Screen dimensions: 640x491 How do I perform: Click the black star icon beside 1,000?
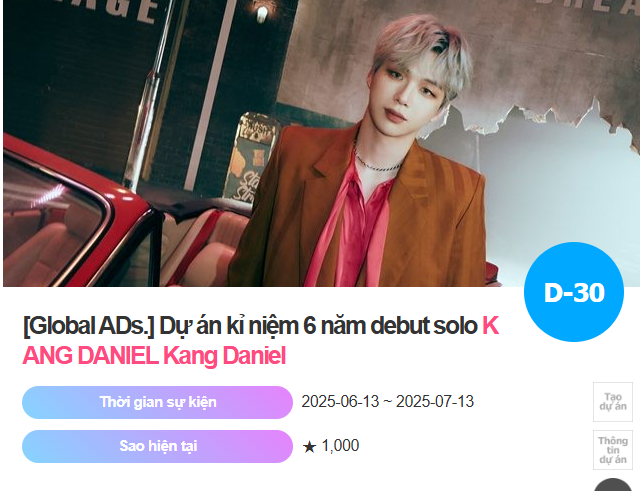point(309,447)
